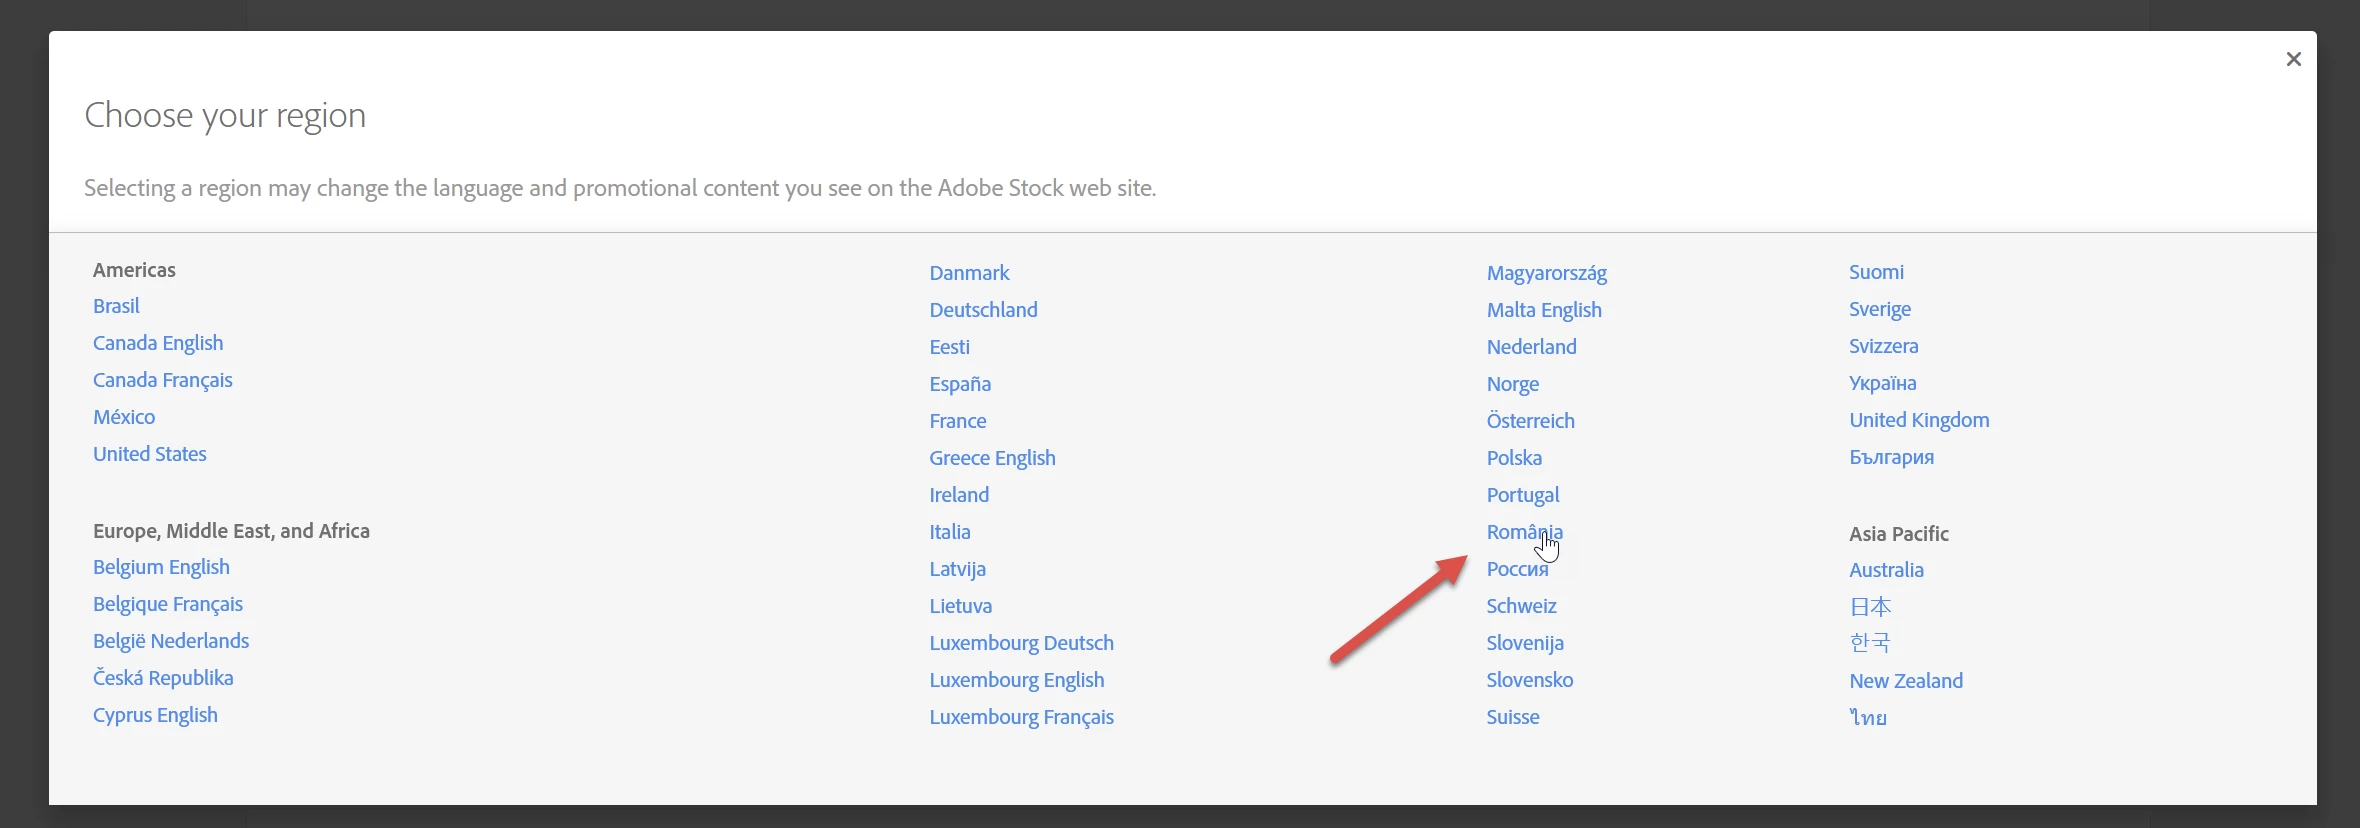Select the Brasil region
This screenshot has height=828, width=2360.
click(116, 306)
